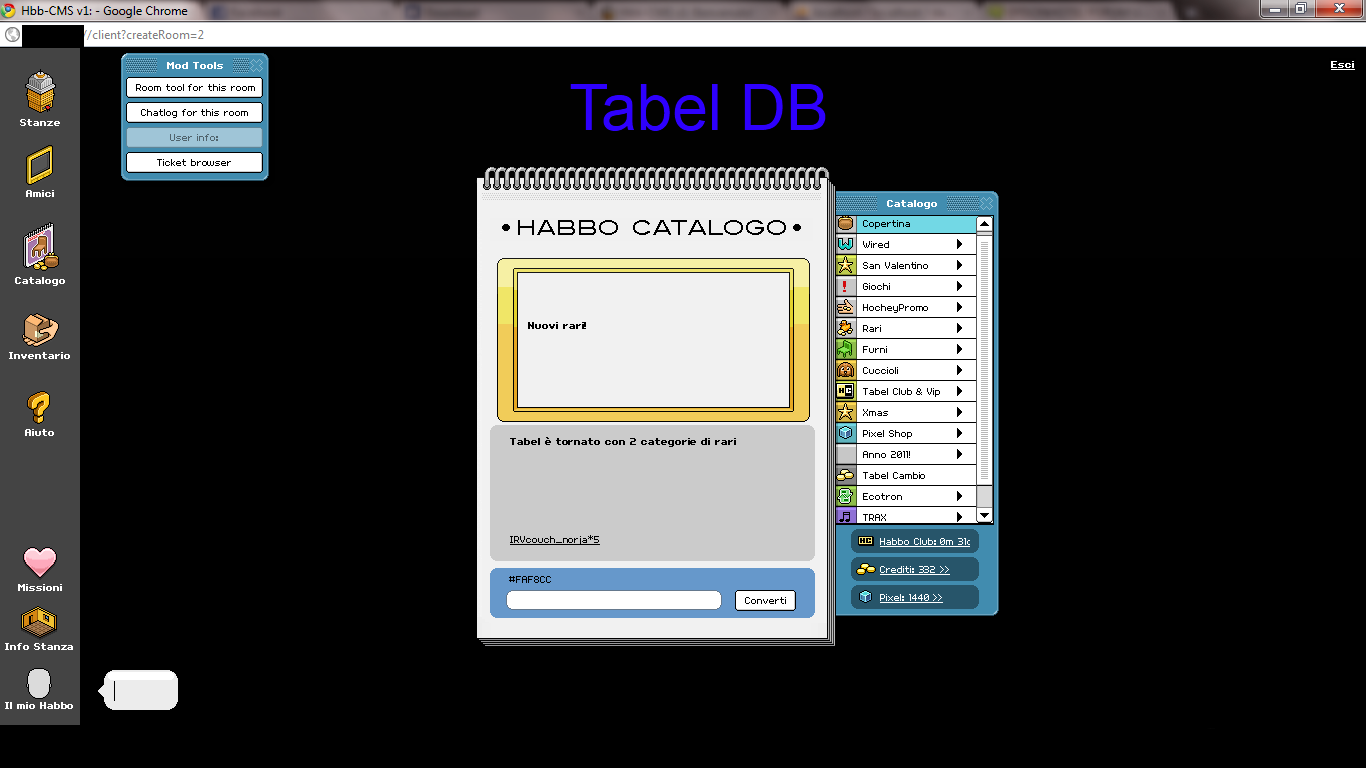Click the Wired category icon
This screenshot has height=768, width=1366.
846,244
